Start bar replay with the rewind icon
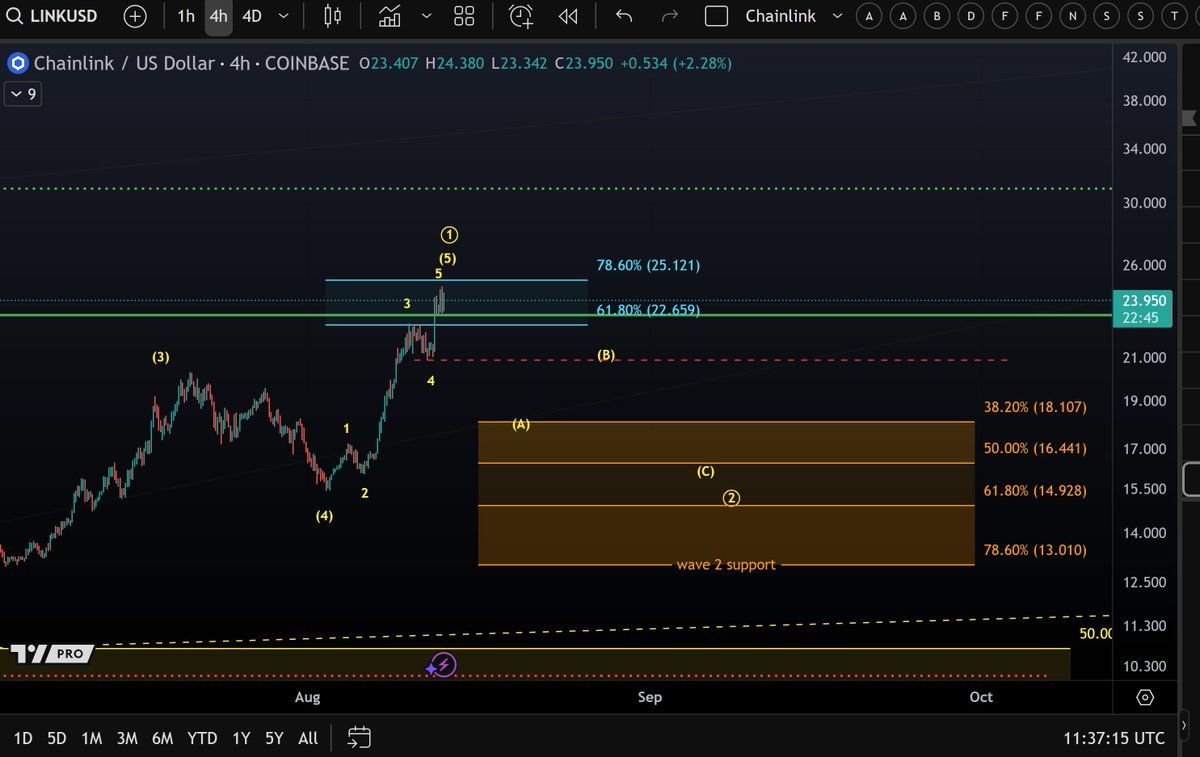Image resolution: width=1200 pixels, height=757 pixels. (568, 16)
